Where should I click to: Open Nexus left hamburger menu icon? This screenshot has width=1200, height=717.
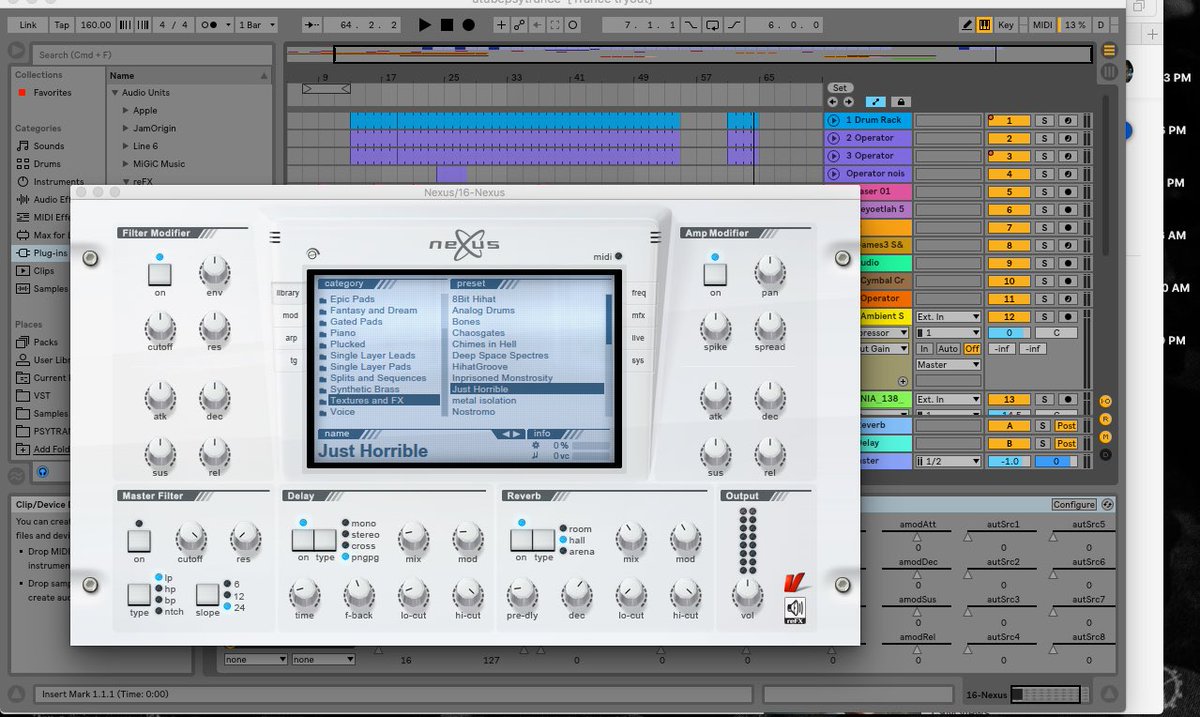coord(275,237)
